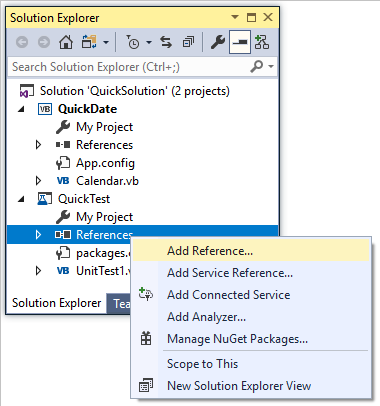Screen dimensions: 380x406
Task: Click the Pending Changes Filter clock icon
Action: 133,42
